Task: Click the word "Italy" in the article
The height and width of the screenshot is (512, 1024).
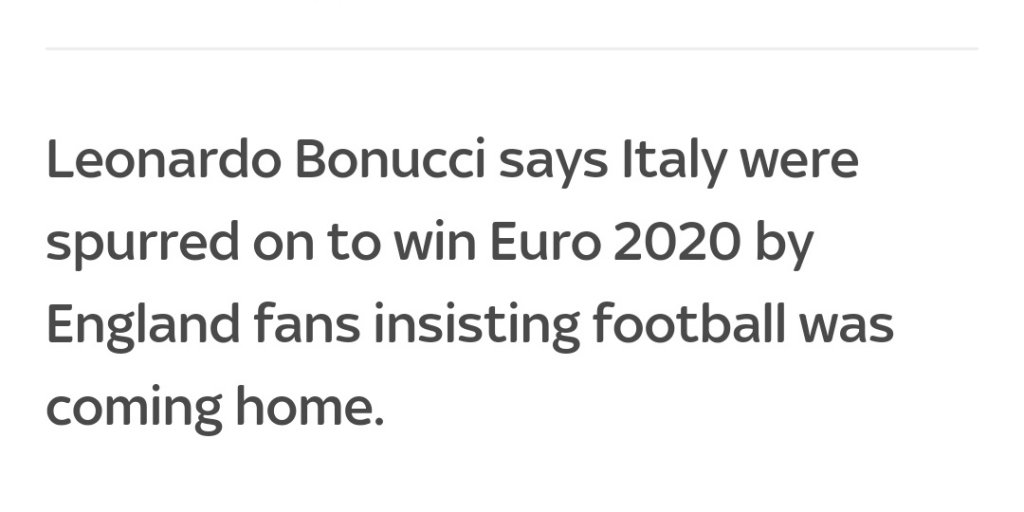Action: (x=674, y=162)
